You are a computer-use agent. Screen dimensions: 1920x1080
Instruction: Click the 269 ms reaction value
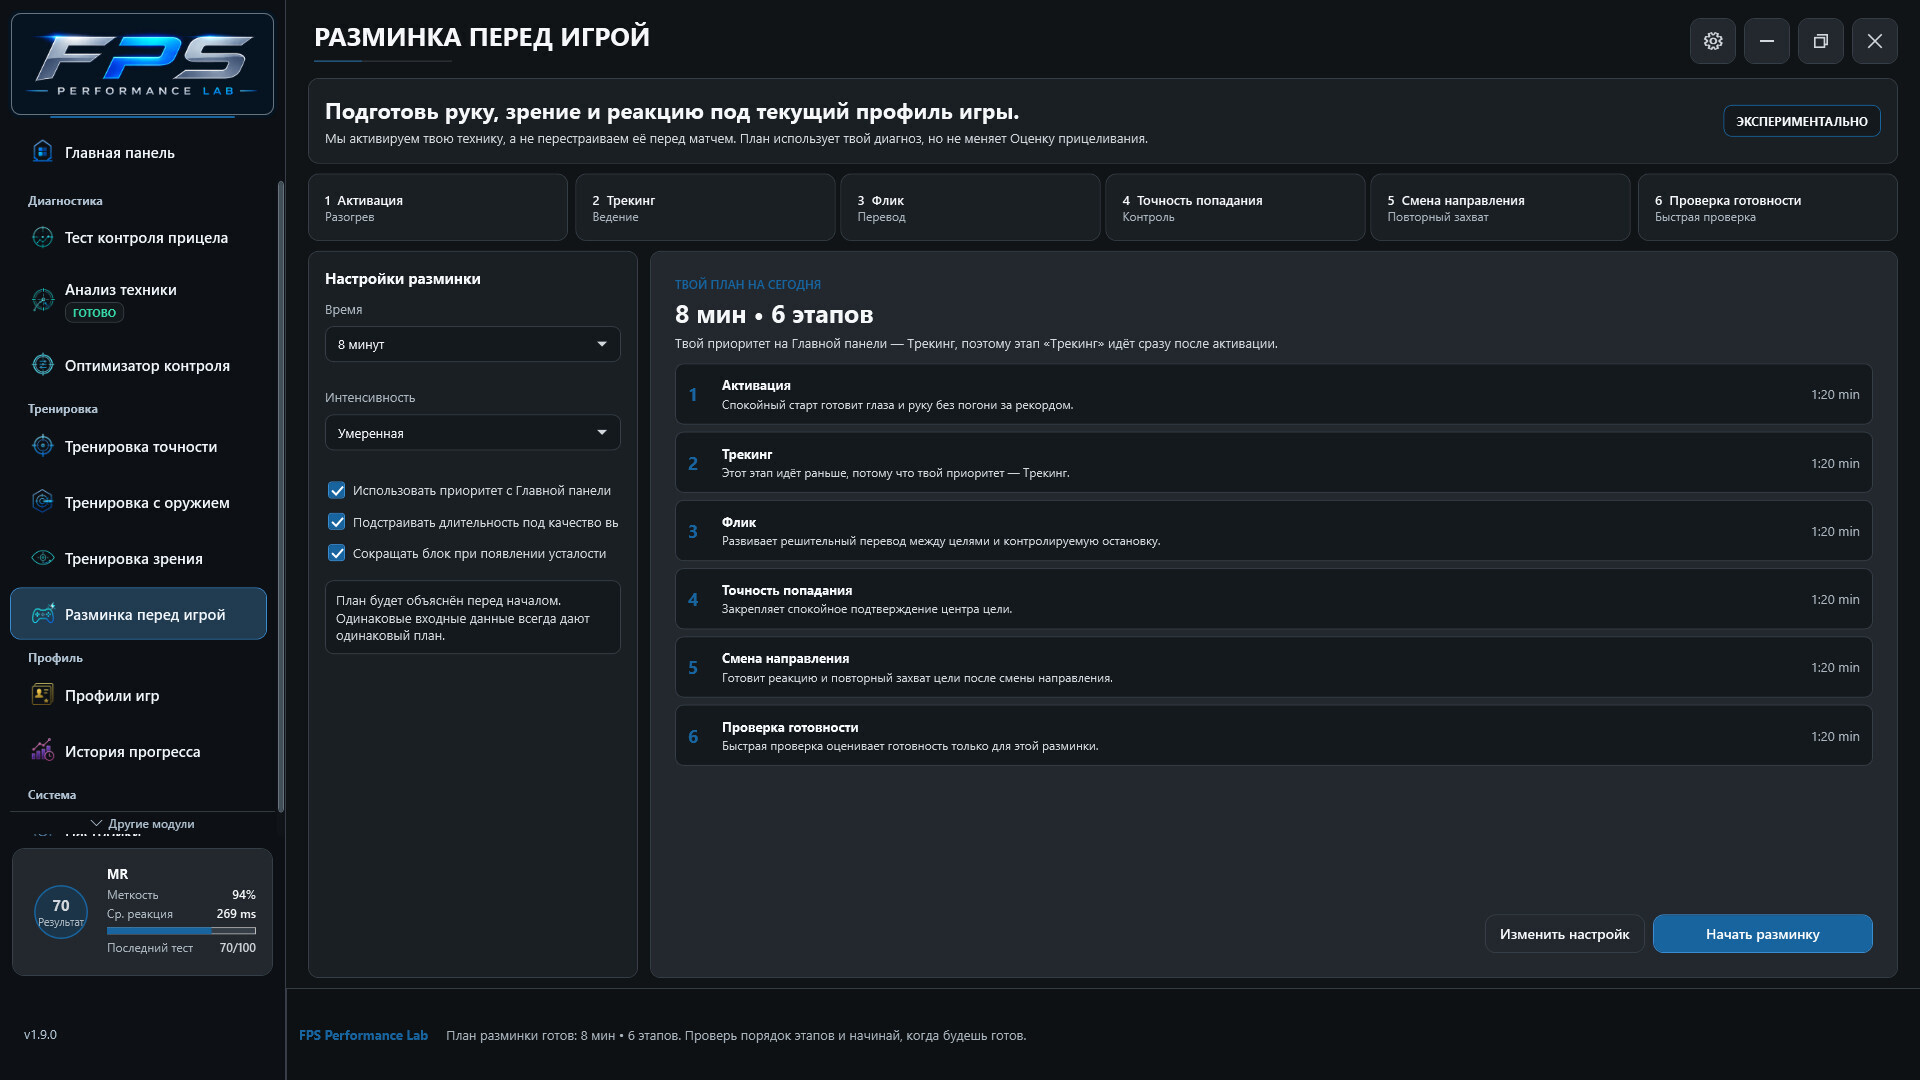[x=236, y=914]
